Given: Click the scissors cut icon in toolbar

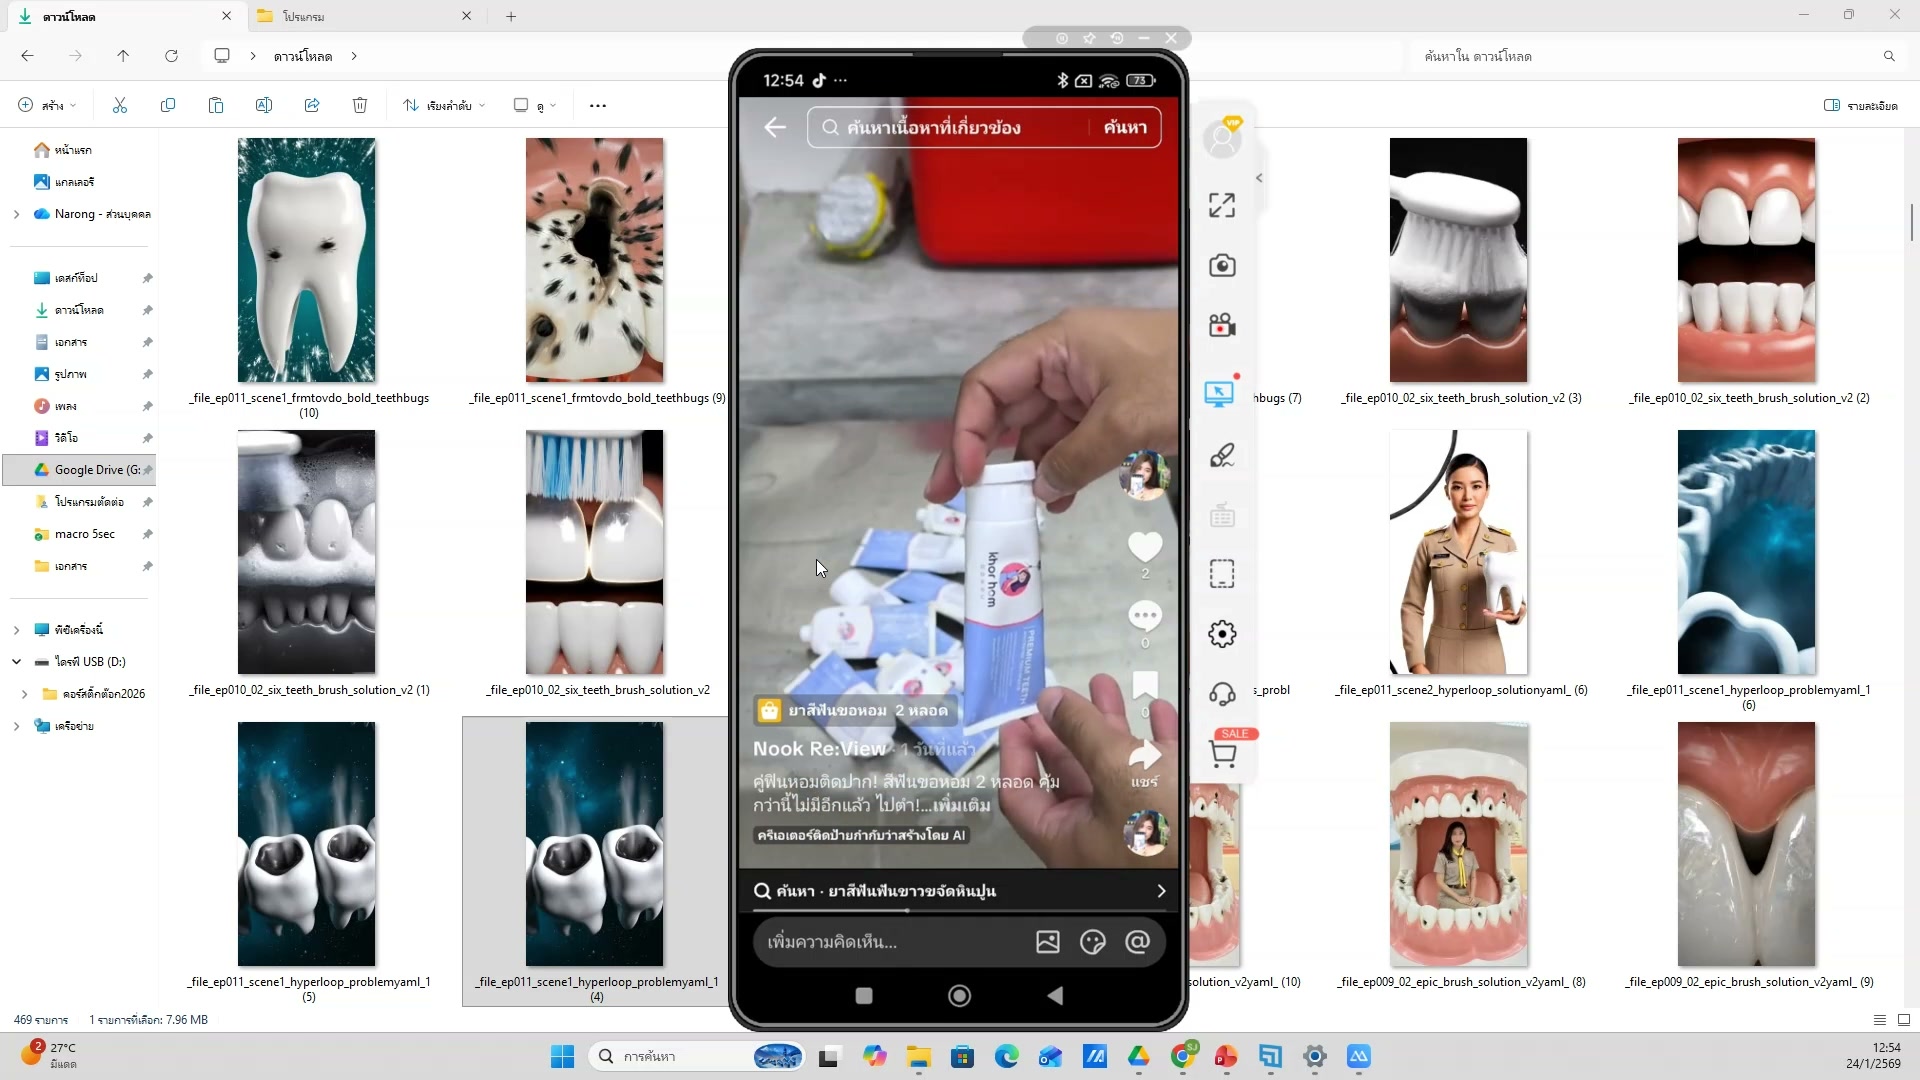Looking at the screenshot, I should click(120, 105).
